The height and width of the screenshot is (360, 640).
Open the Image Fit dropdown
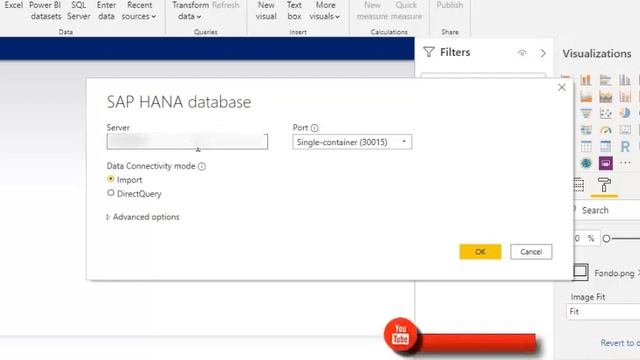click(x=603, y=312)
